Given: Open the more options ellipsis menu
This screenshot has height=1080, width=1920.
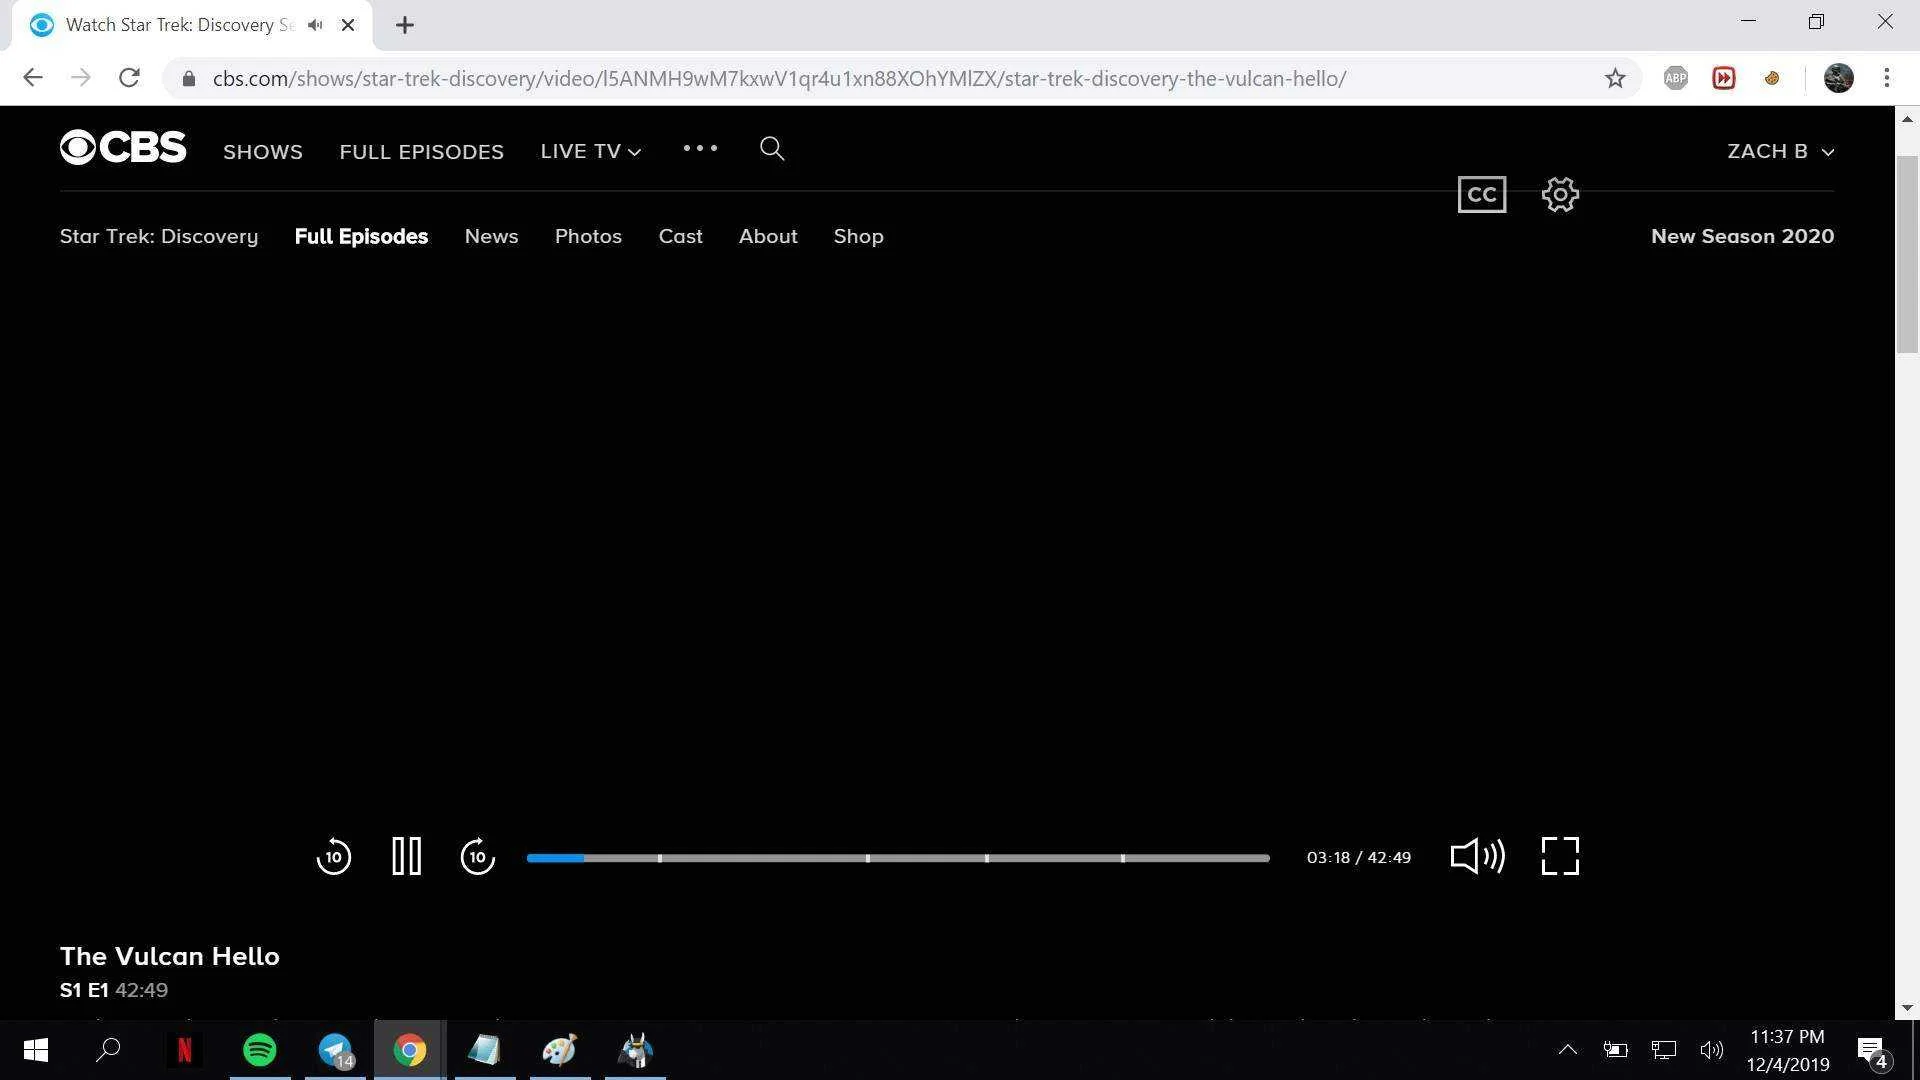Looking at the screenshot, I should point(700,148).
